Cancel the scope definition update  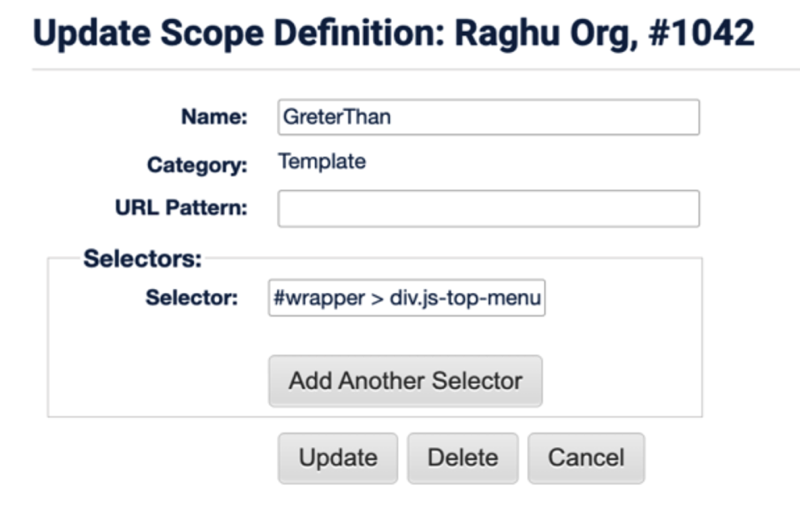[x=586, y=458]
